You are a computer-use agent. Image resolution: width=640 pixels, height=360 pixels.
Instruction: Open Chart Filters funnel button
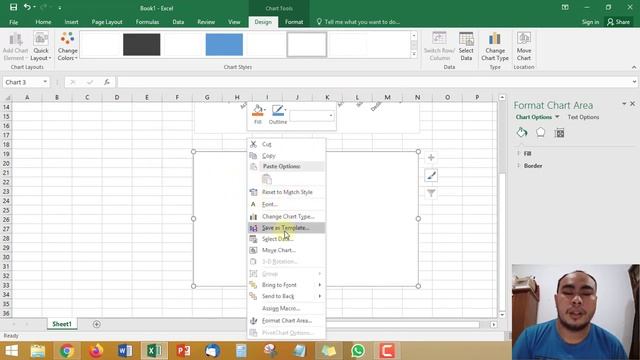coord(431,193)
